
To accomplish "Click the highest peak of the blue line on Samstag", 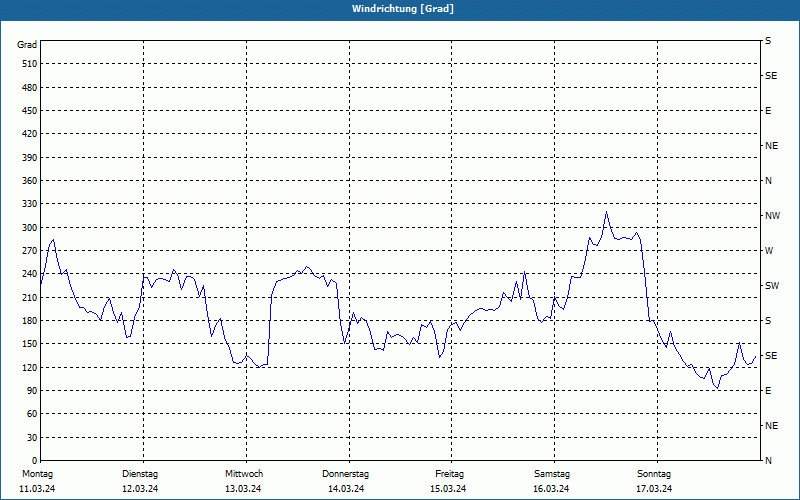I will [606, 212].
